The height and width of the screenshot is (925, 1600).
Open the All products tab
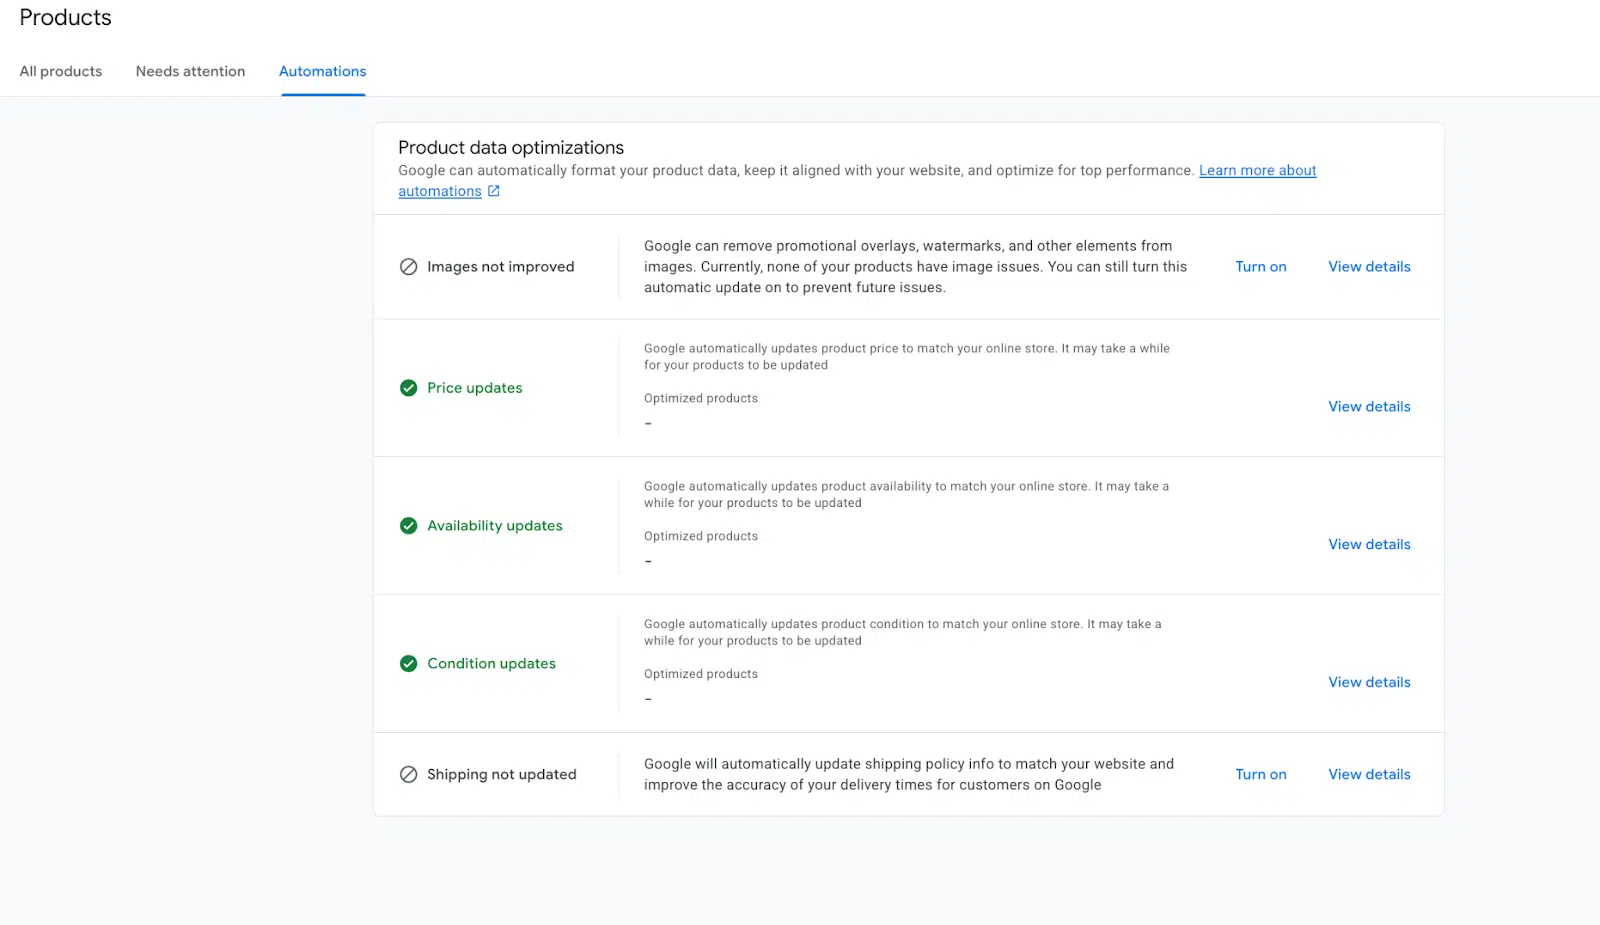[x=61, y=71]
